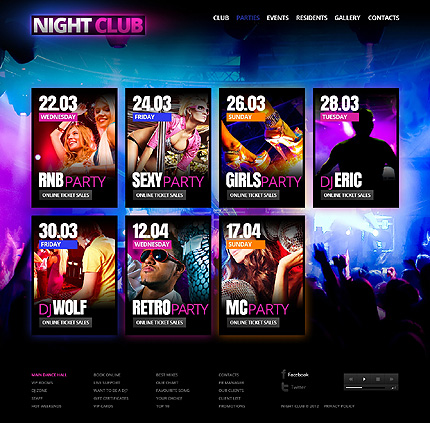Stop the audio player playback

[378, 379]
